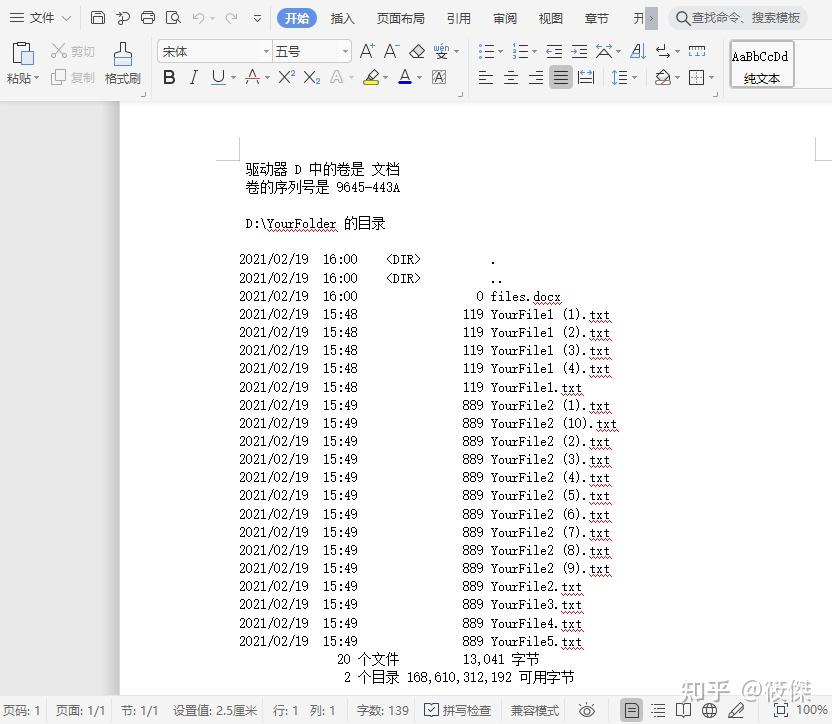Toggle Underline formatting
This screenshot has width=832, height=724.
coord(218,77)
